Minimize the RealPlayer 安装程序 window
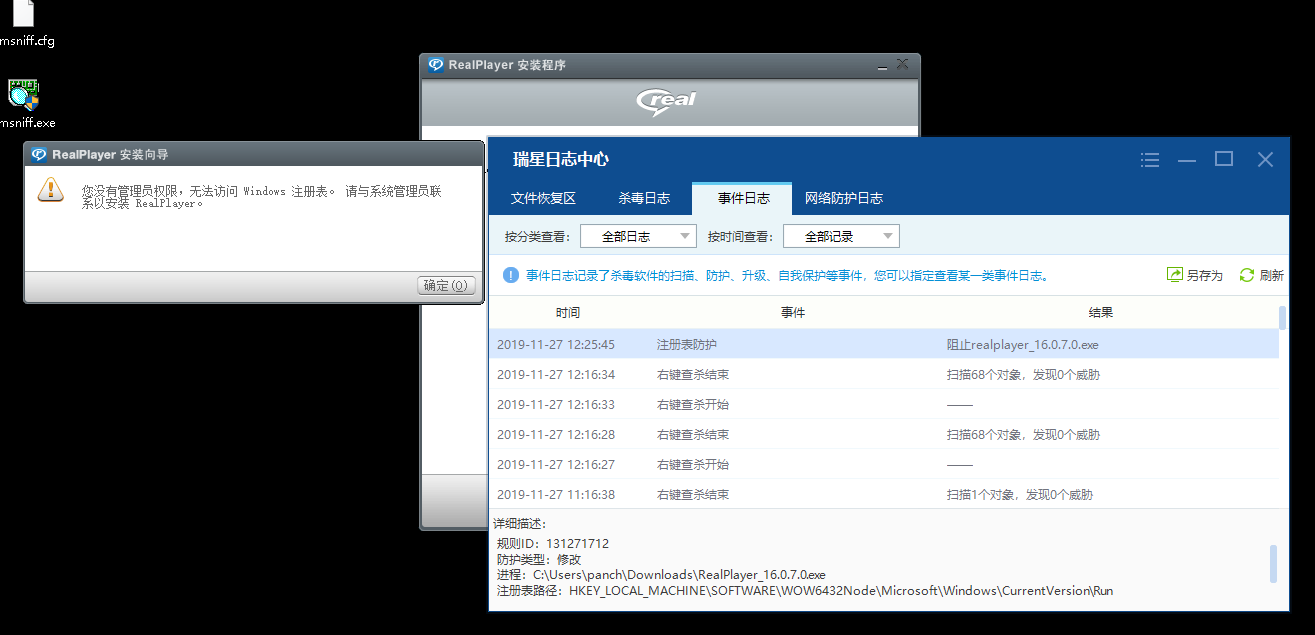Screen dimensions: 1315x635 [882, 66]
